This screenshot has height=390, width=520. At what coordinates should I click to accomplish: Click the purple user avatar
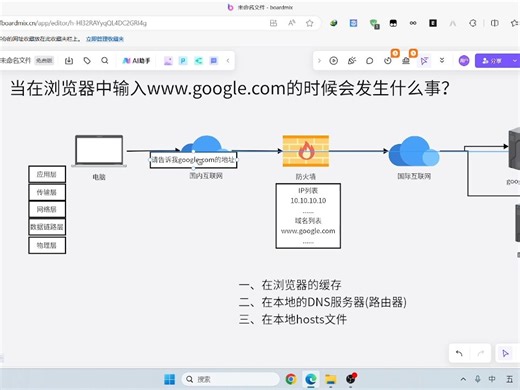[x=464, y=61]
